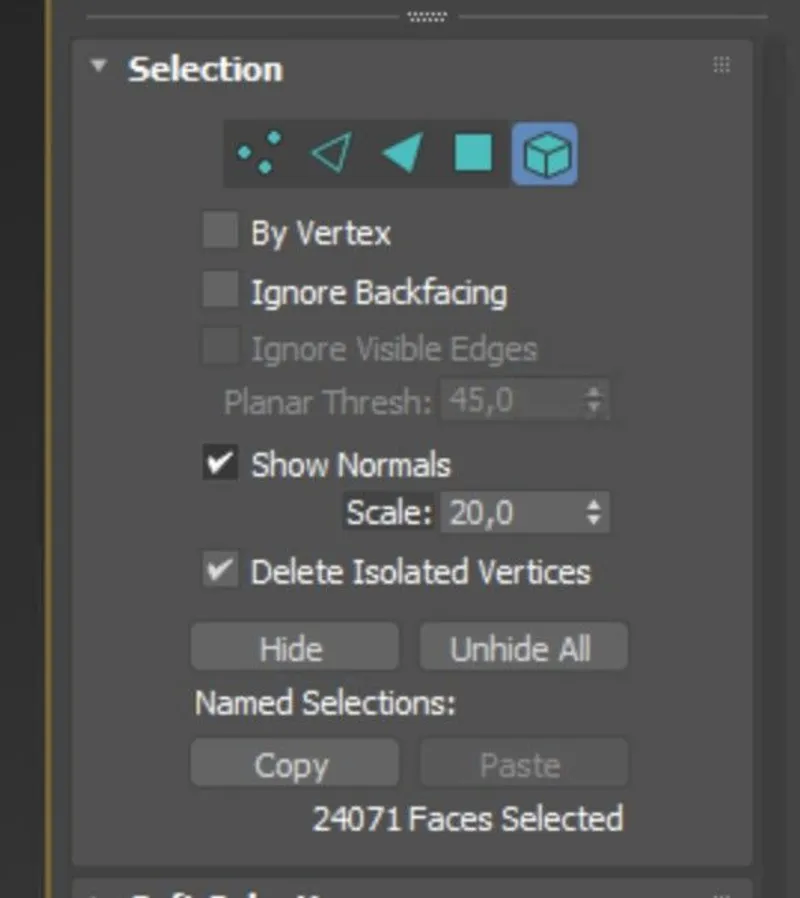Uncheck Delete Isolated Vertices
The image size is (800, 898).
click(219, 570)
